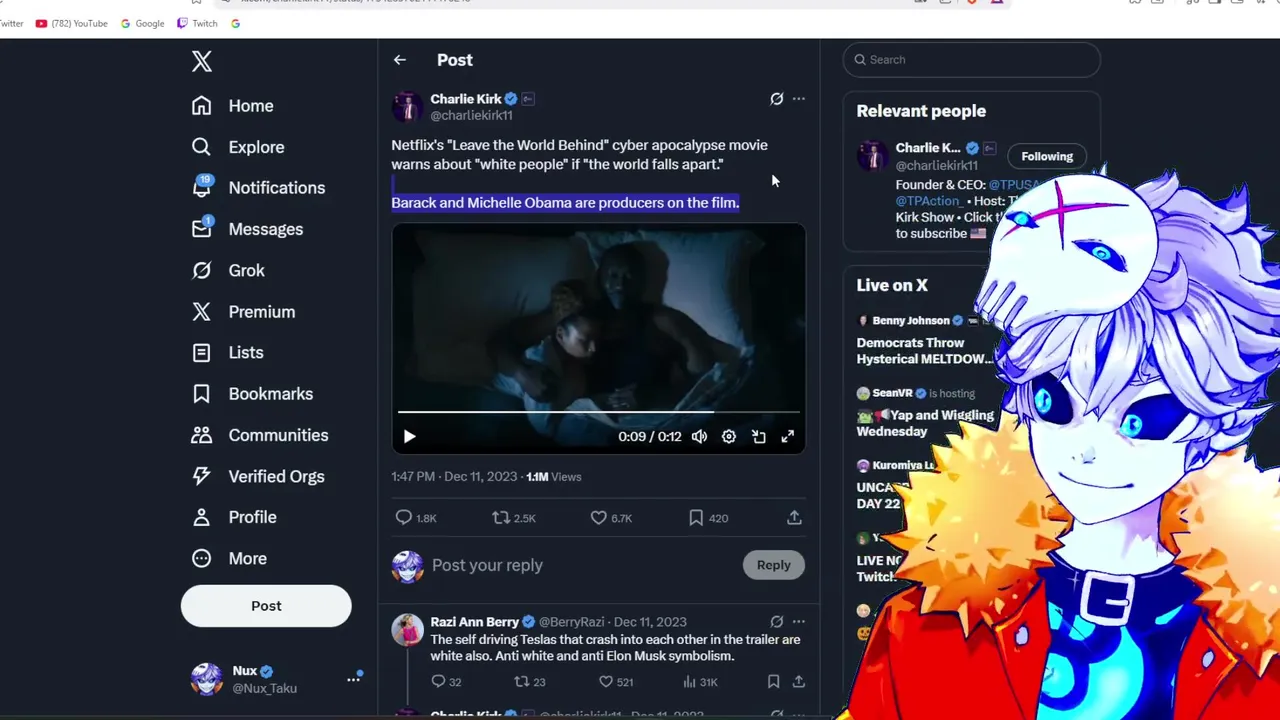Open the YouTube bookmark in browser bar
Image resolution: width=1280 pixels, height=720 pixels.
pos(71,23)
